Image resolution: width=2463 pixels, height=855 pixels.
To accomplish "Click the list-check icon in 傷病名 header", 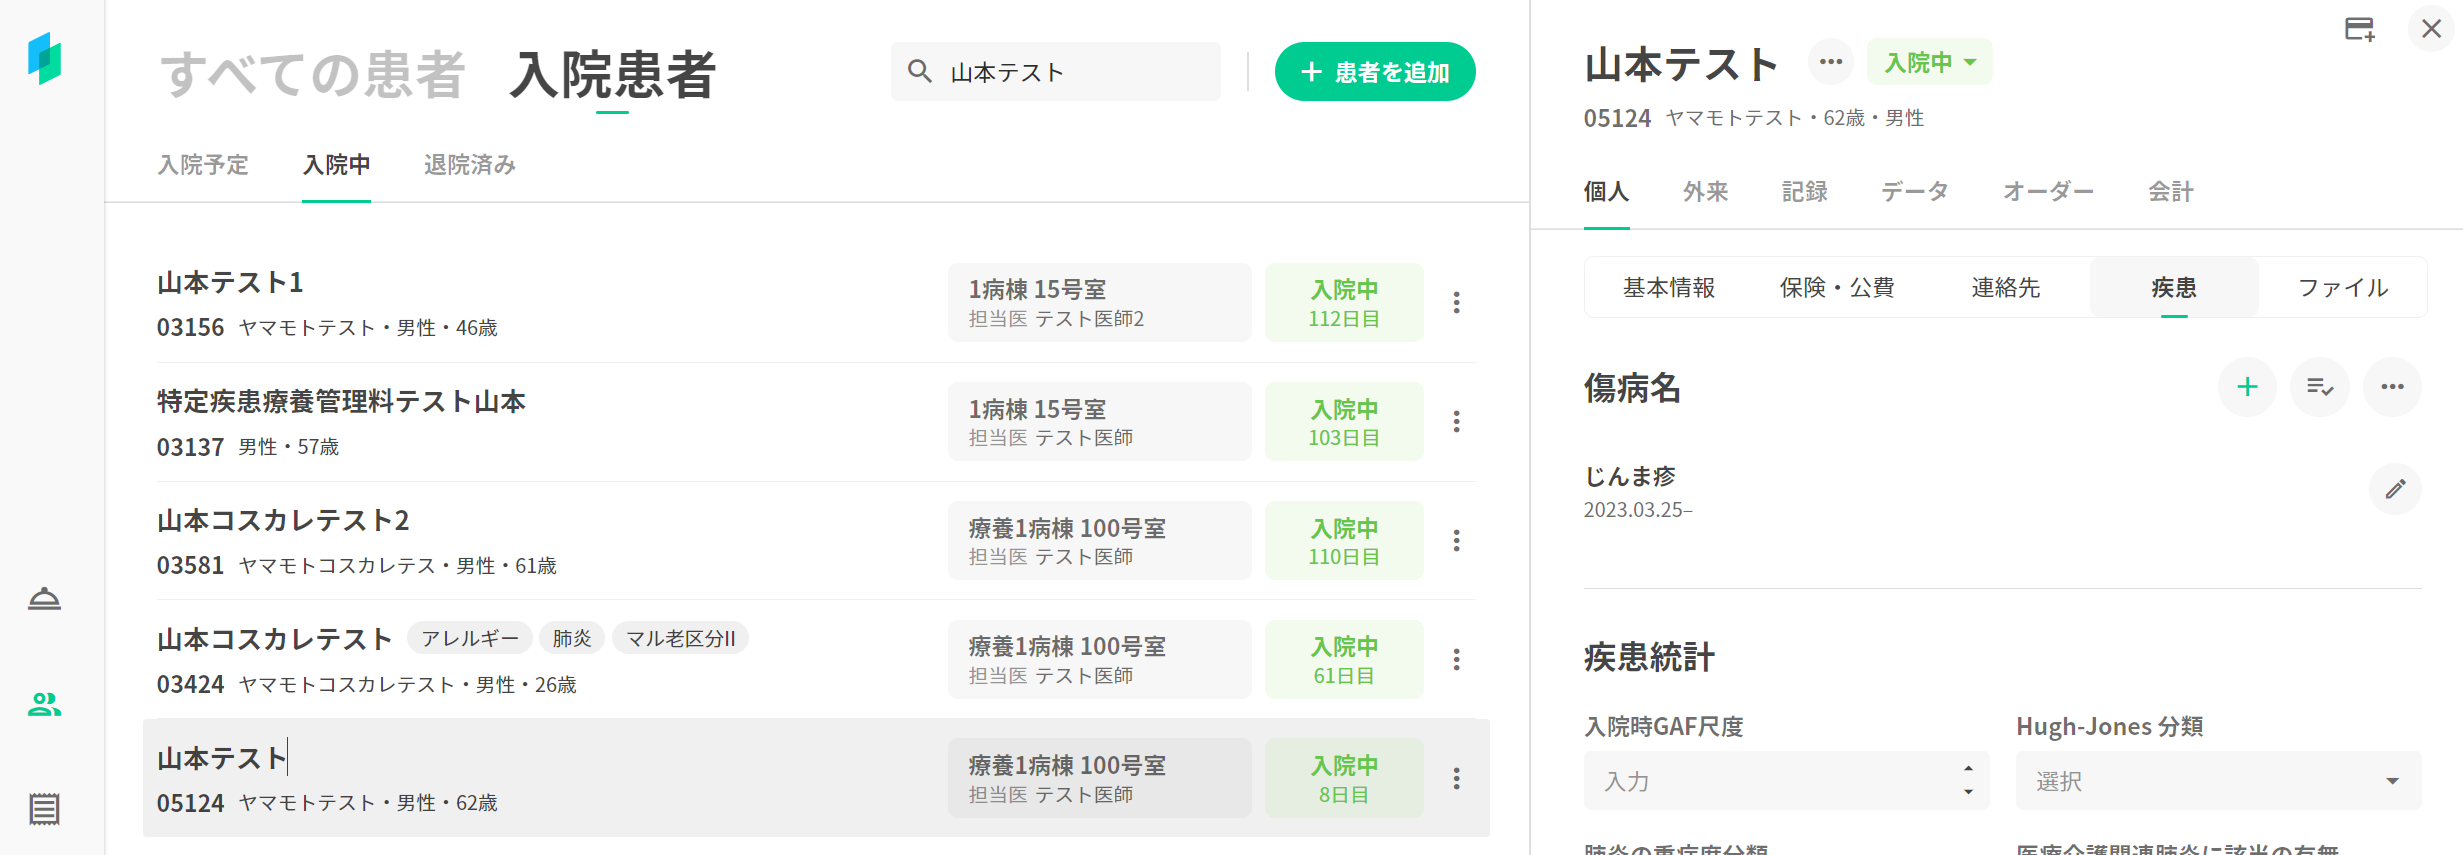I will point(2319,387).
